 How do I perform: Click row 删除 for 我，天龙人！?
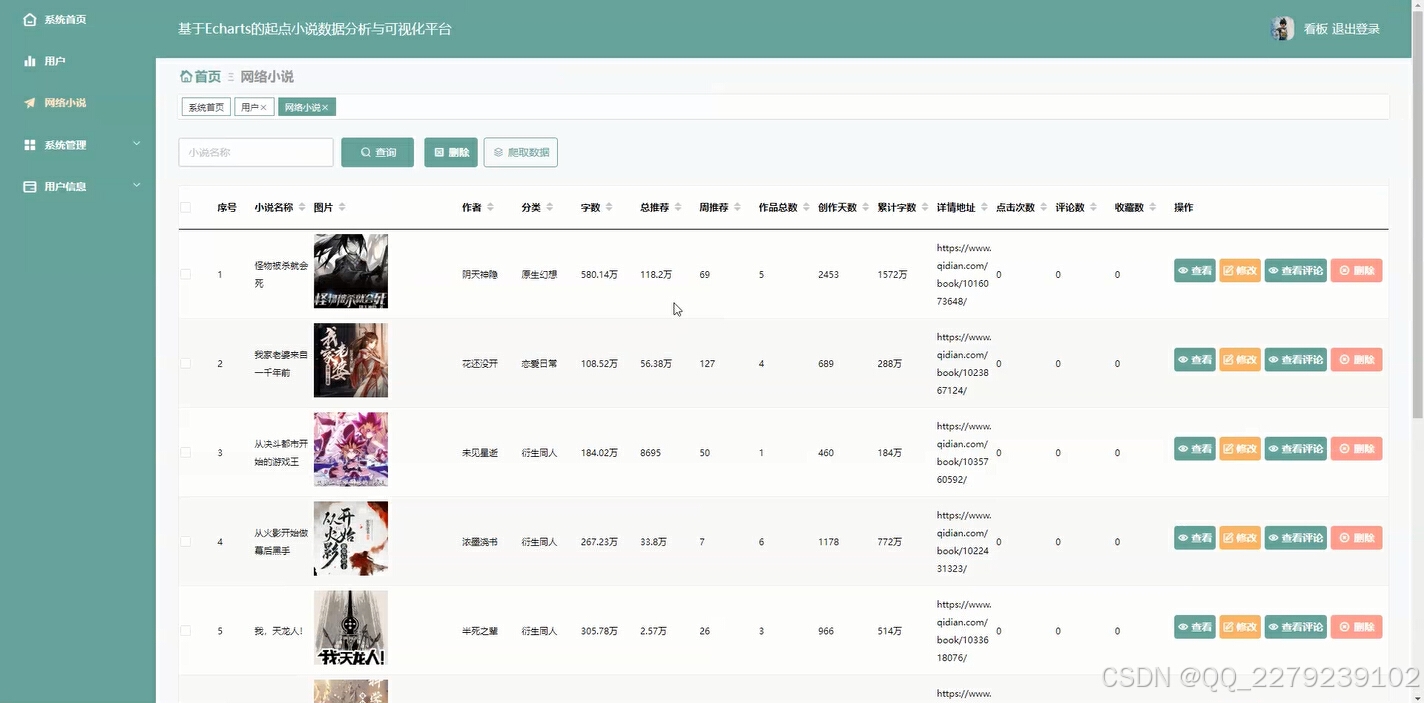[1357, 627]
